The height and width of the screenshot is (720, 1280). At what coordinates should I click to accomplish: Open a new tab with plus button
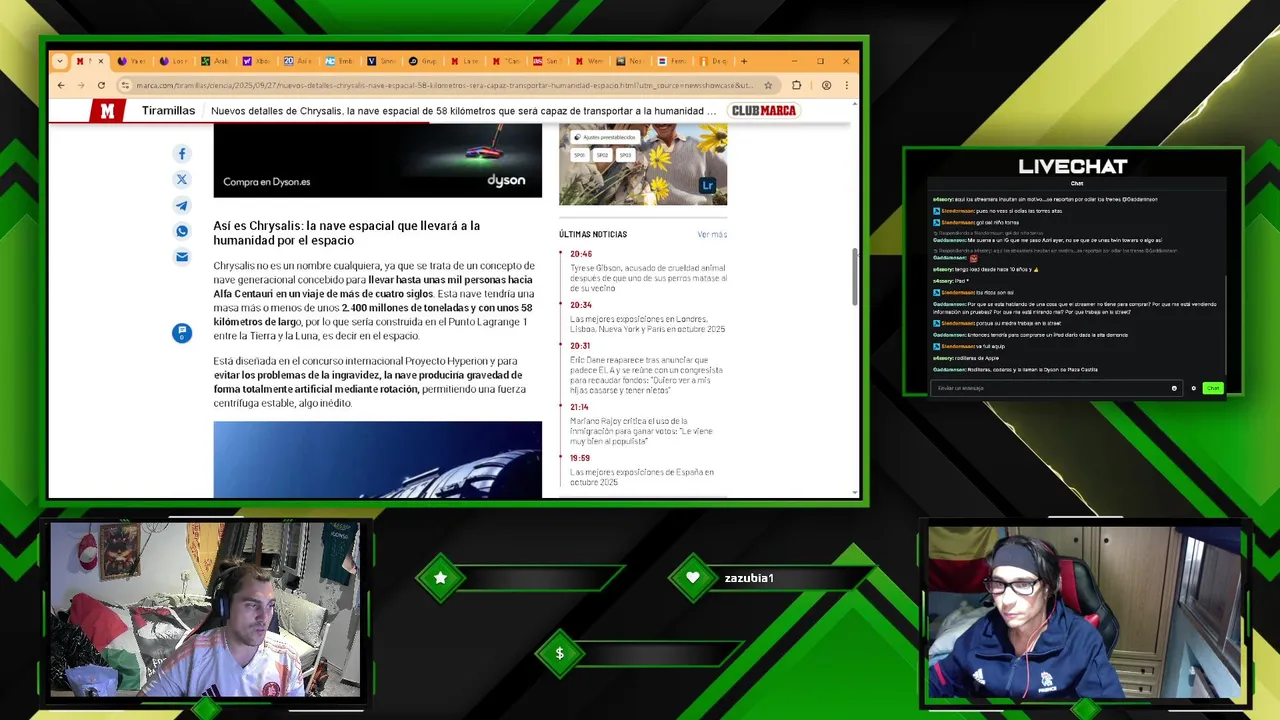pyautogui.click(x=743, y=61)
